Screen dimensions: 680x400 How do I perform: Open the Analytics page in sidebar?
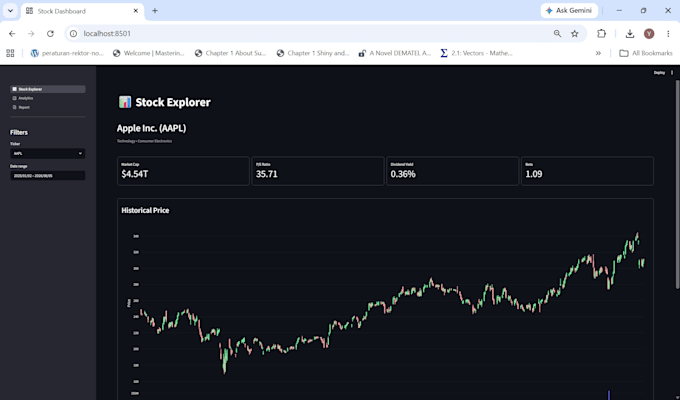(x=48, y=98)
